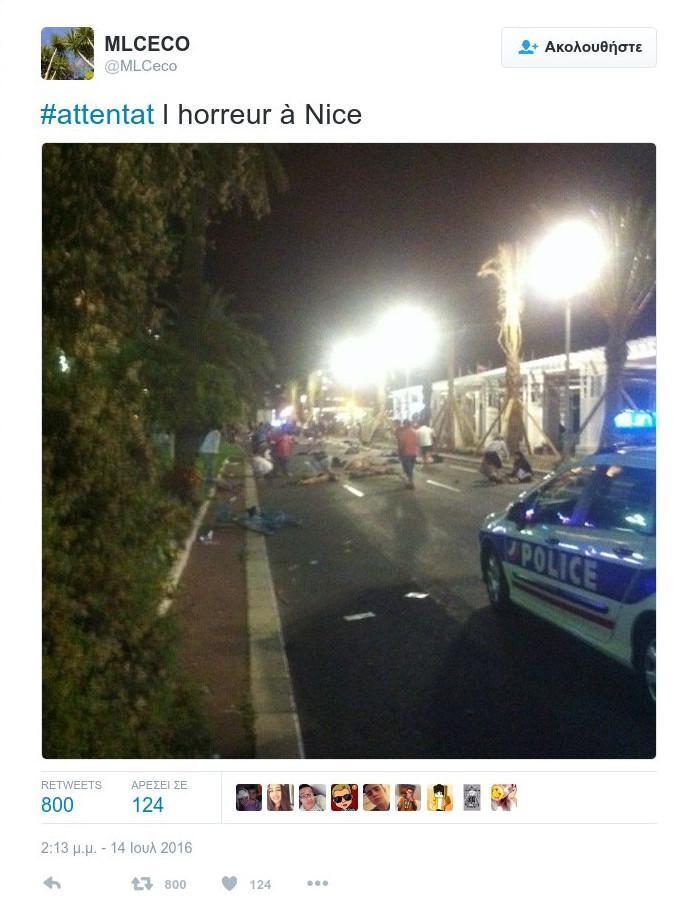Click the reply arrow icon

point(52,883)
